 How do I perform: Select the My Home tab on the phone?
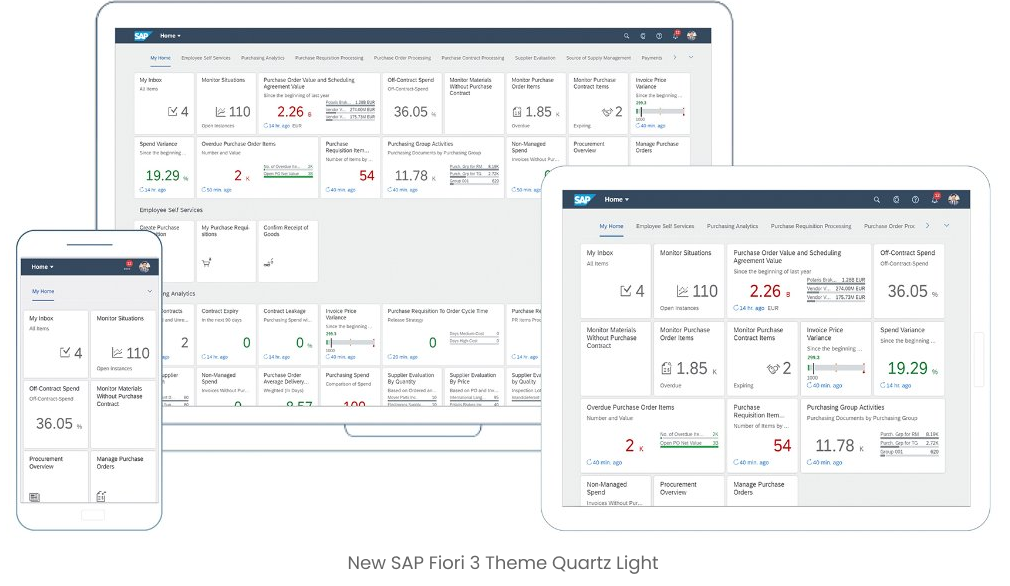coord(43,291)
